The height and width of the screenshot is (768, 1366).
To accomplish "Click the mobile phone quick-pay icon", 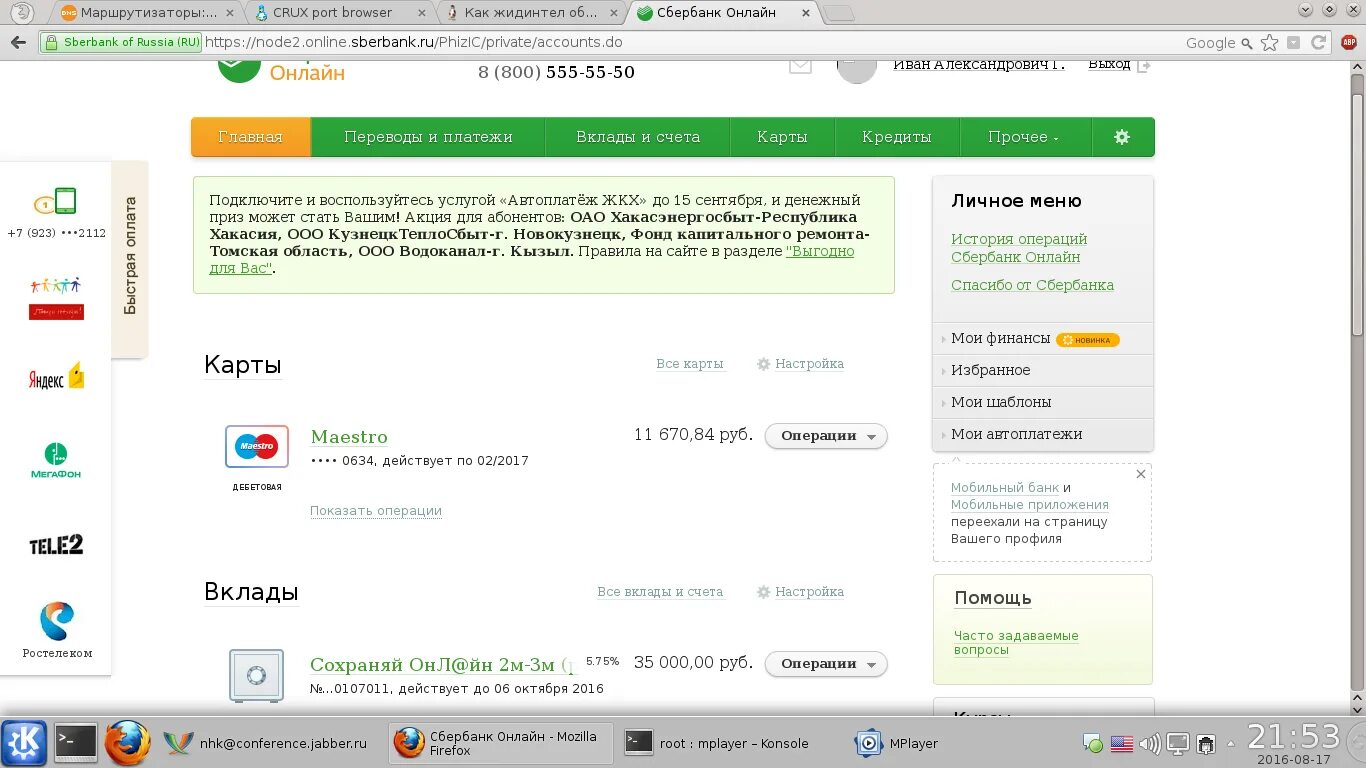I will (56, 201).
